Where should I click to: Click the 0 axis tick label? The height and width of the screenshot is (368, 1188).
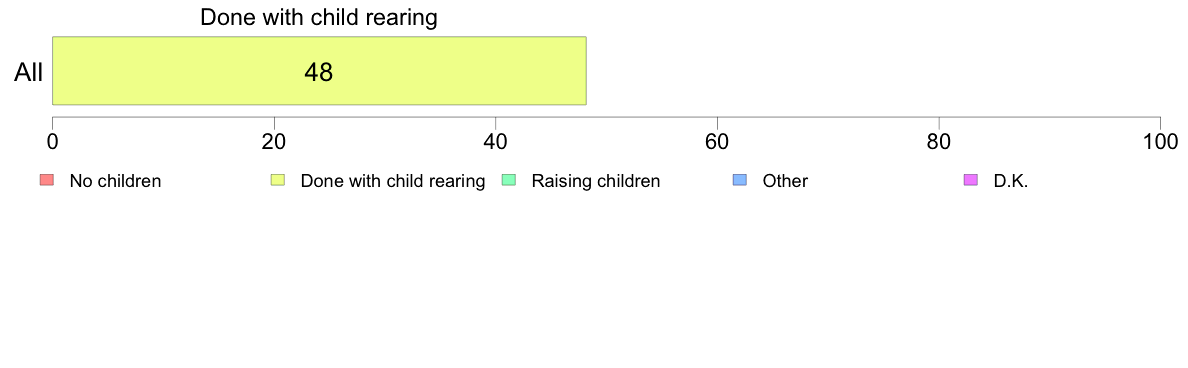point(52,142)
